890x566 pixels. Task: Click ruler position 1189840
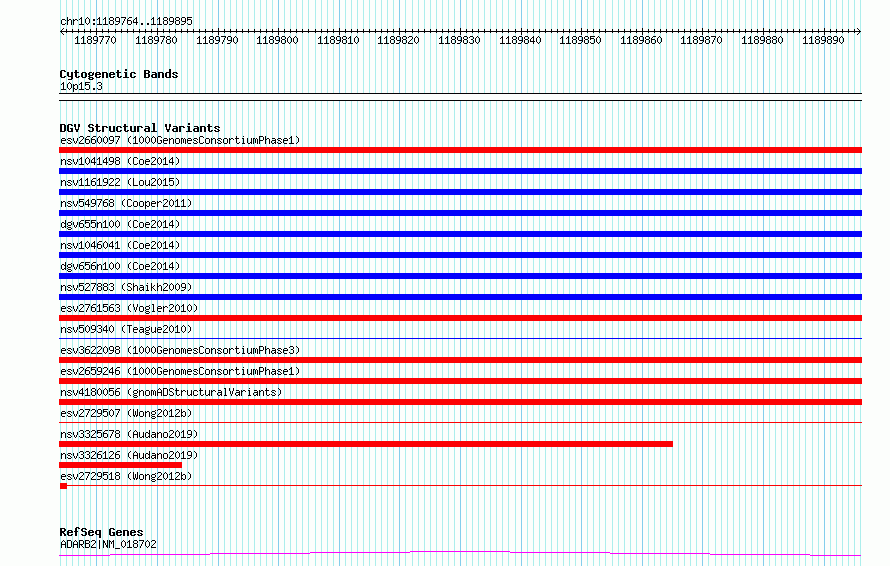click(x=520, y=40)
